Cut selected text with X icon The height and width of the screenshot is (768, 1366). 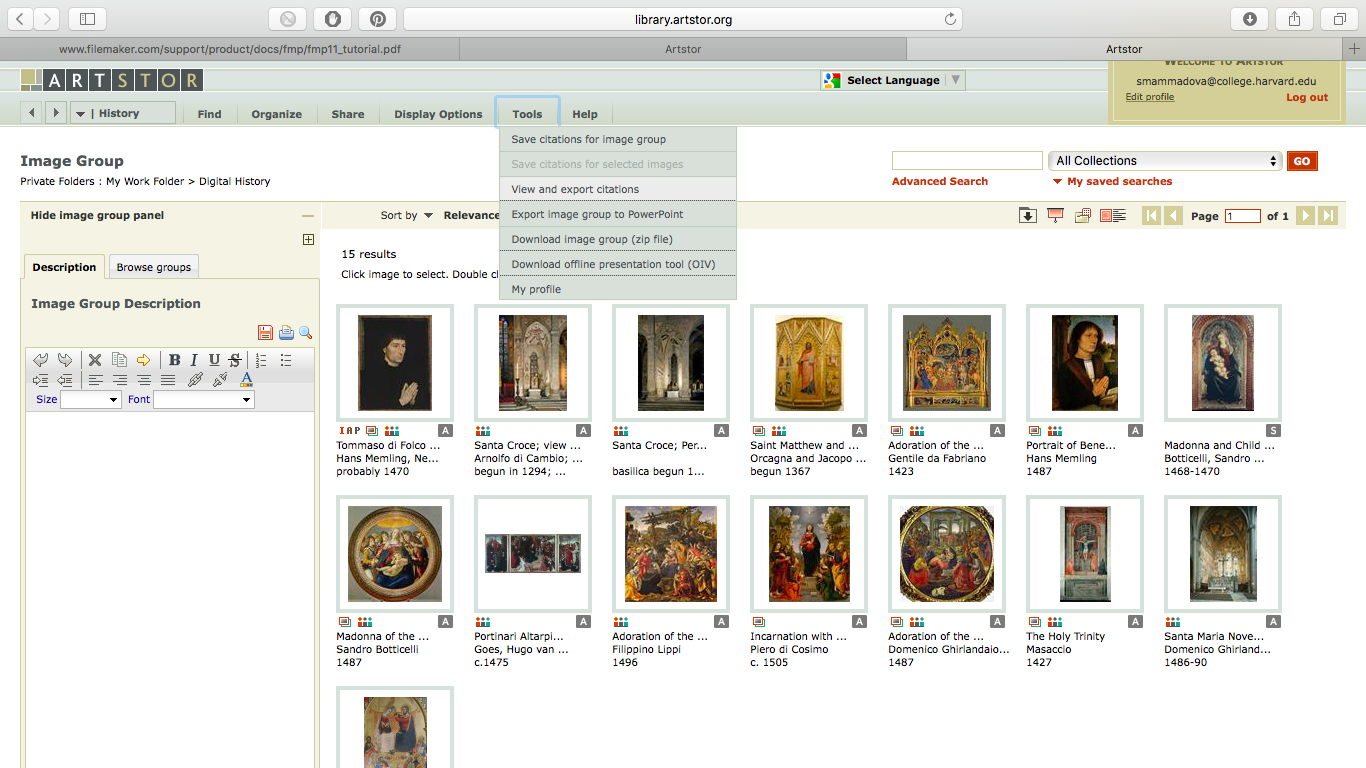[x=95, y=360]
